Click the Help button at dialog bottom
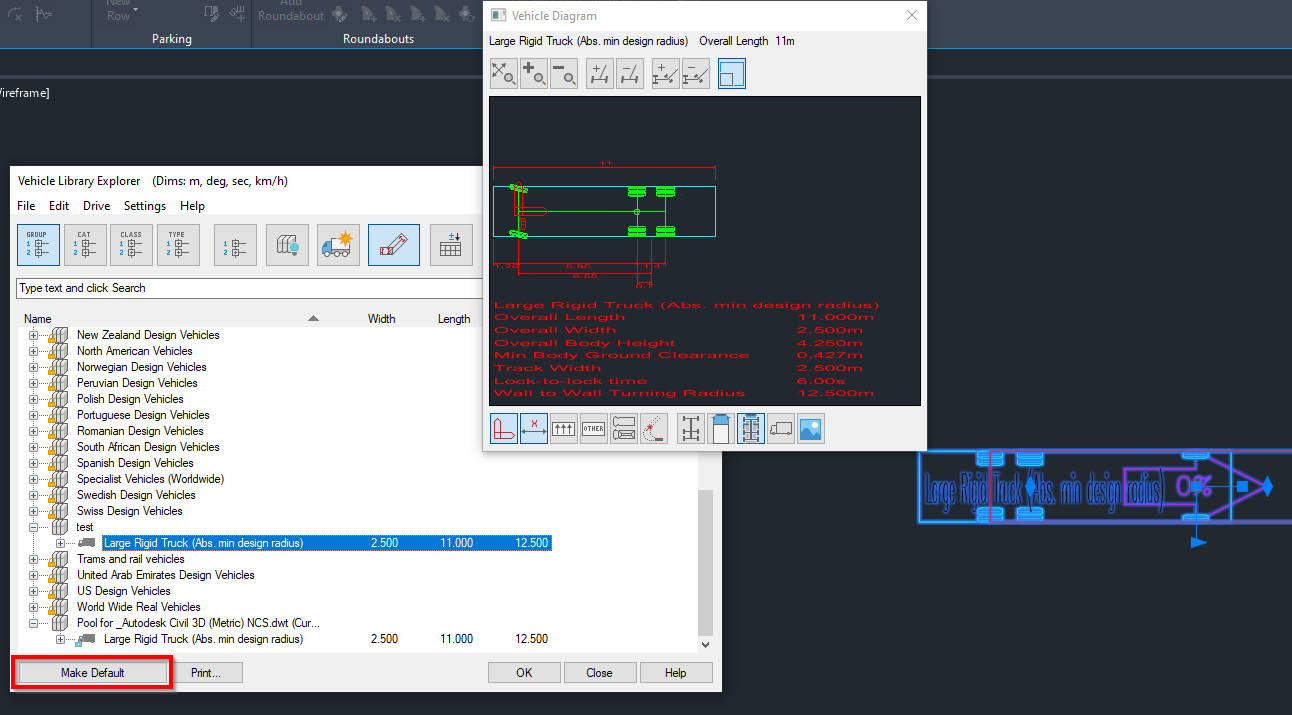 pyautogui.click(x=676, y=673)
